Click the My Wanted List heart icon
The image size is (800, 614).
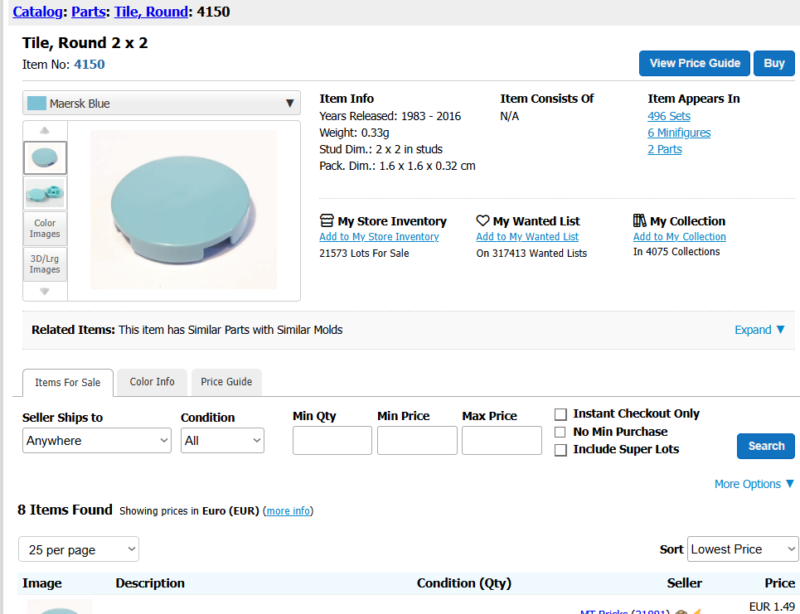(483, 220)
